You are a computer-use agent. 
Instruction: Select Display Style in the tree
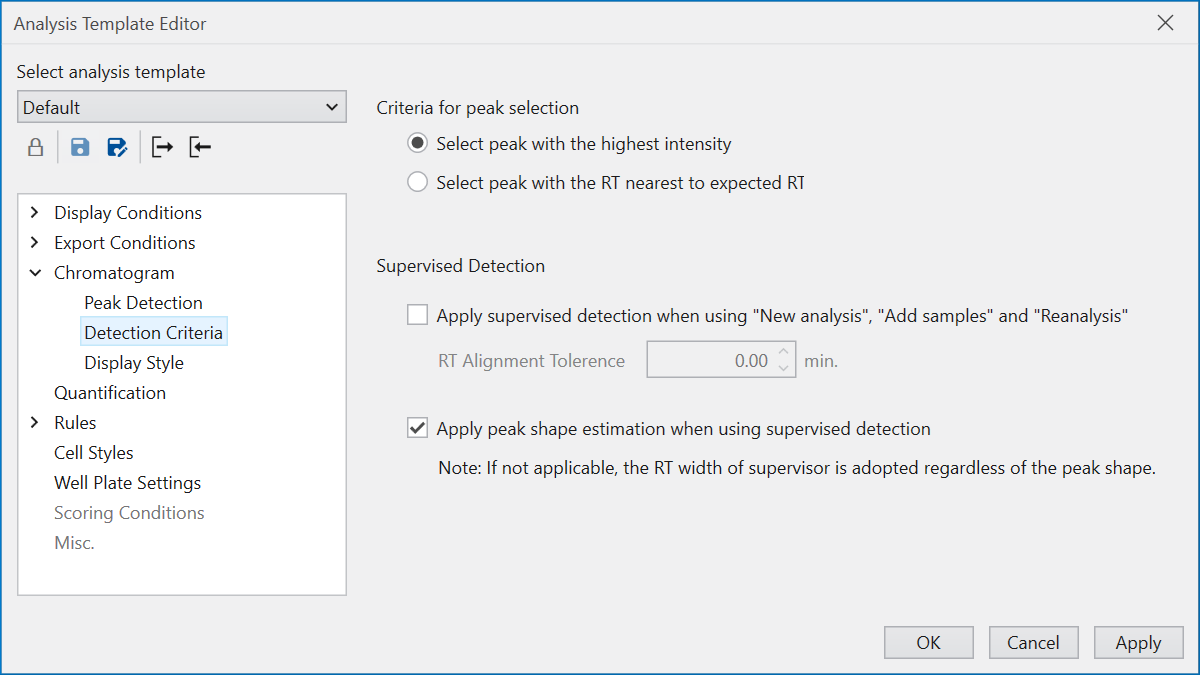[134, 362]
